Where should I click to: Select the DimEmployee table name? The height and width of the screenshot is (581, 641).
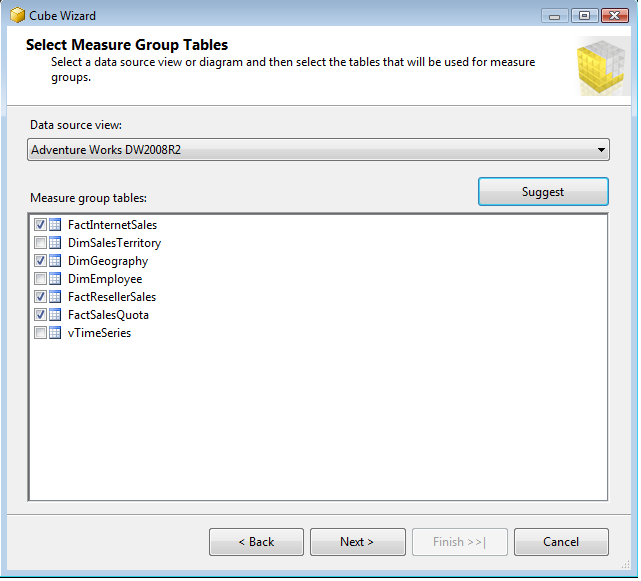point(105,279)
